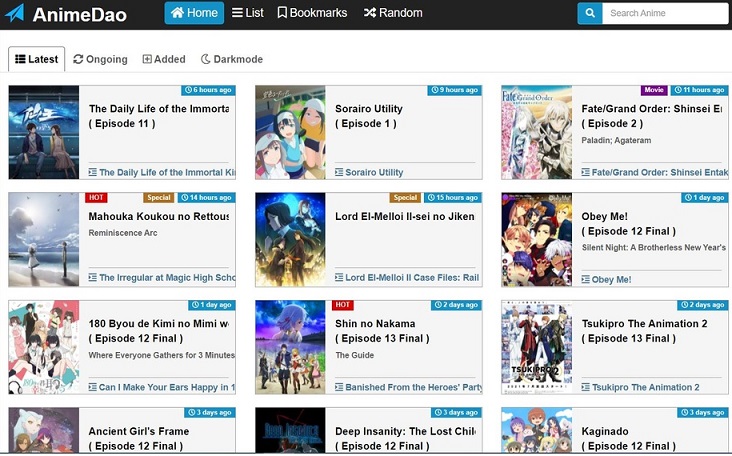The height and width of the screenshot is (456, 732).
Task: Click the blue search magnifier button
Action: click(x=590, y=13)
